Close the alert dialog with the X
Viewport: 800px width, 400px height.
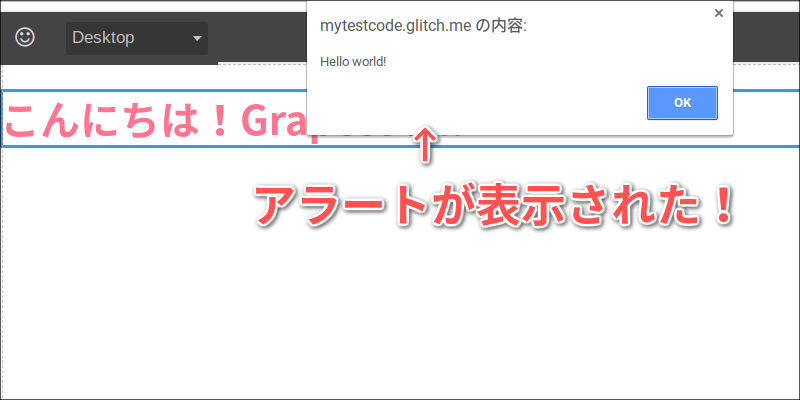718,13
